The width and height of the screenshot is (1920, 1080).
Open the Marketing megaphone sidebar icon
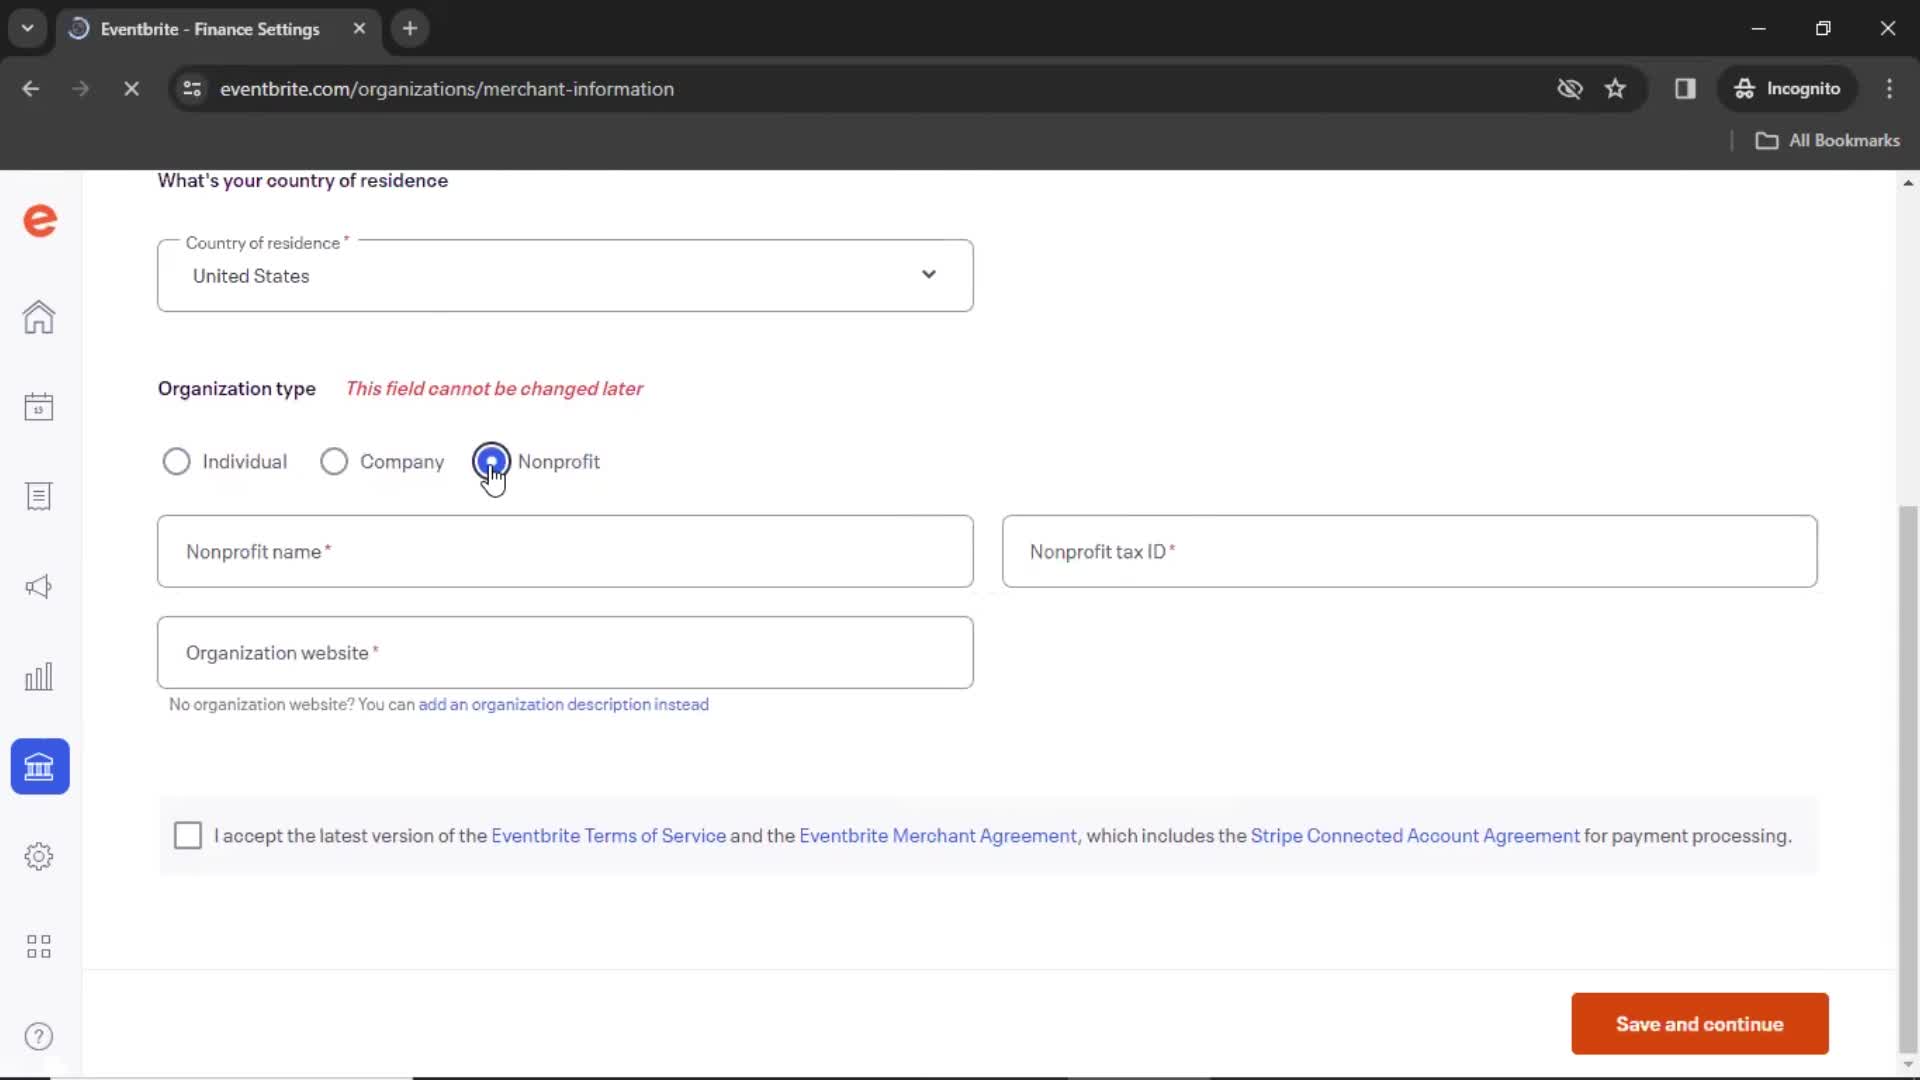click(x=39, y=587)
